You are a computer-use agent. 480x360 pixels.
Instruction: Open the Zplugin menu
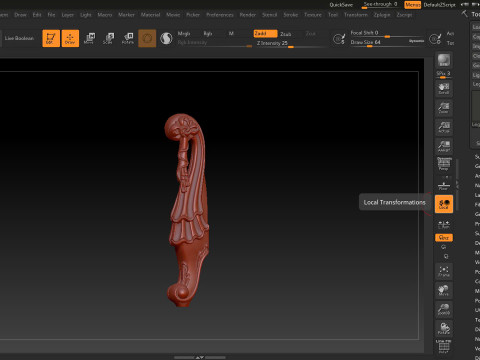point(382,15)
